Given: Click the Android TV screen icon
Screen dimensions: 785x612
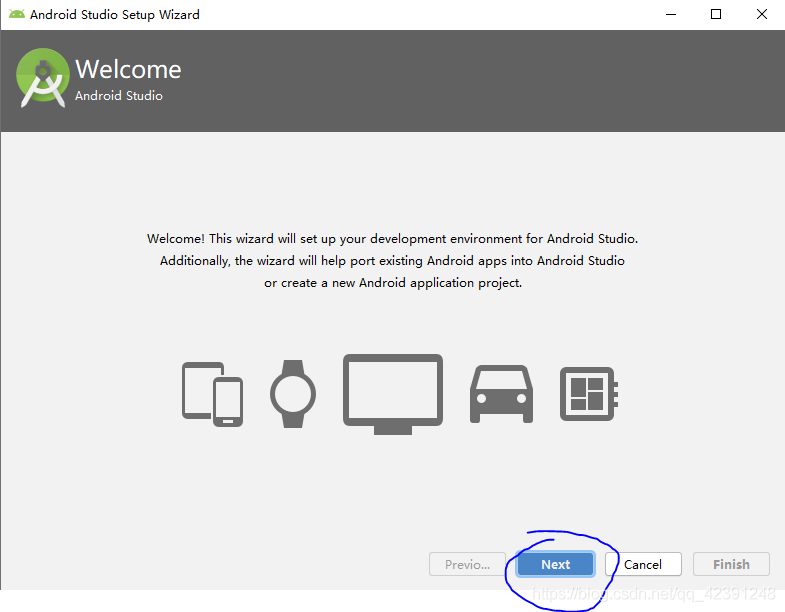Looking at the screenshot, I should [393, 394].
